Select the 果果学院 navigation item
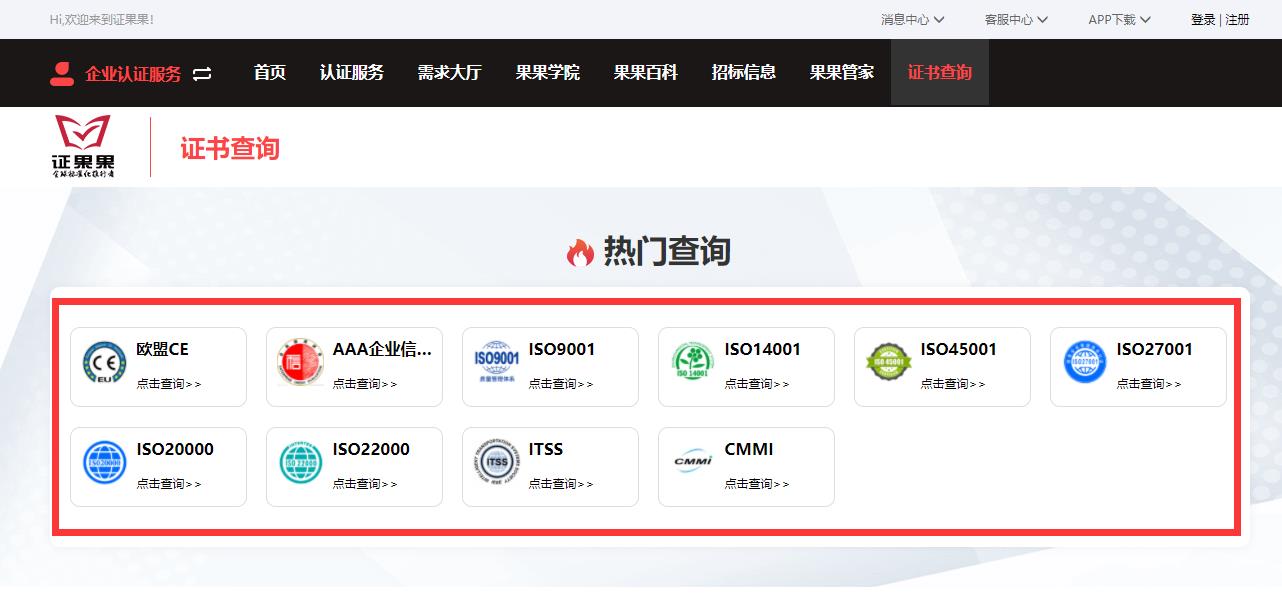This screenshot has height=613, width=1282. (x=547, y=73)
